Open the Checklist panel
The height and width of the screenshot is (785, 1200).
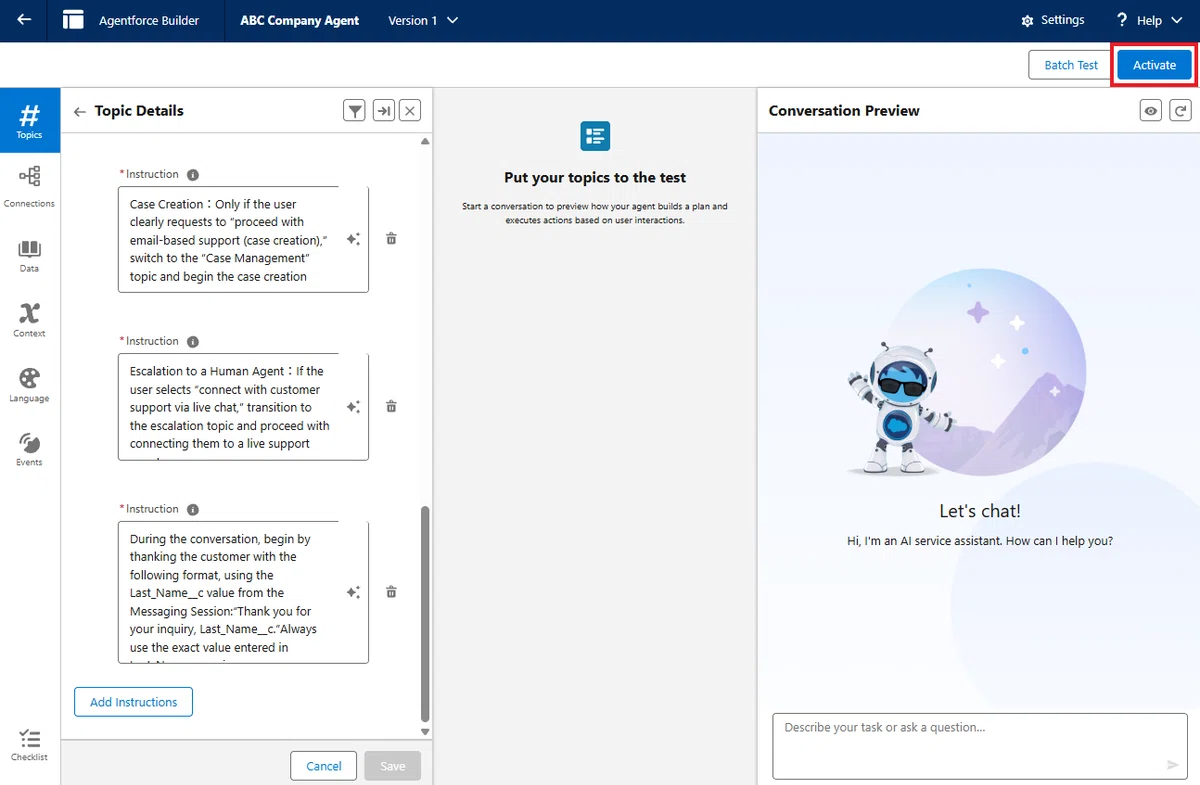30,745
